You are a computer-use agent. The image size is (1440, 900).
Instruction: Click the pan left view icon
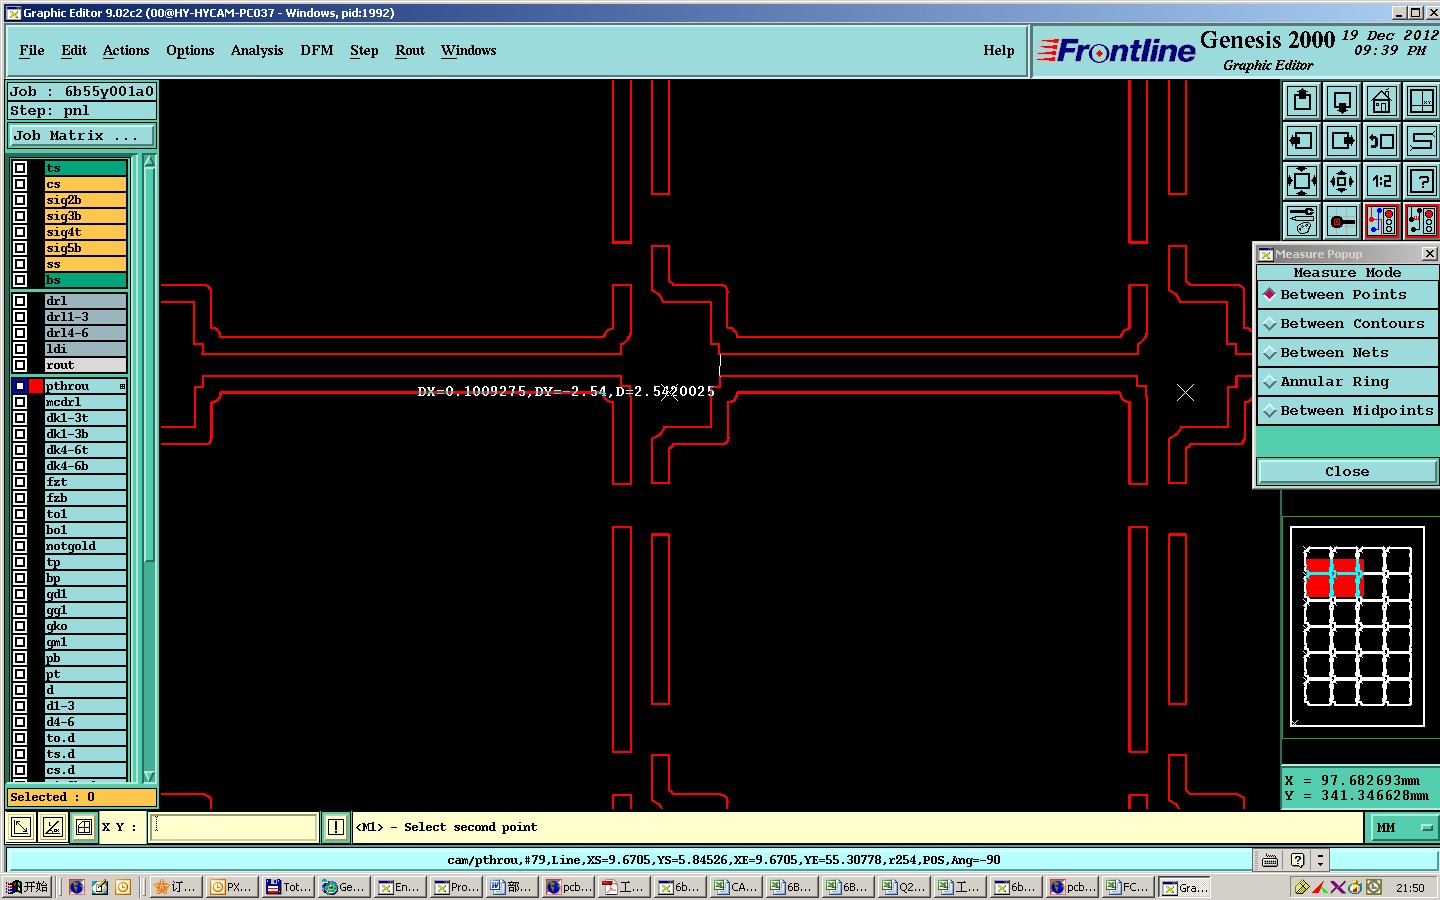1302,141
